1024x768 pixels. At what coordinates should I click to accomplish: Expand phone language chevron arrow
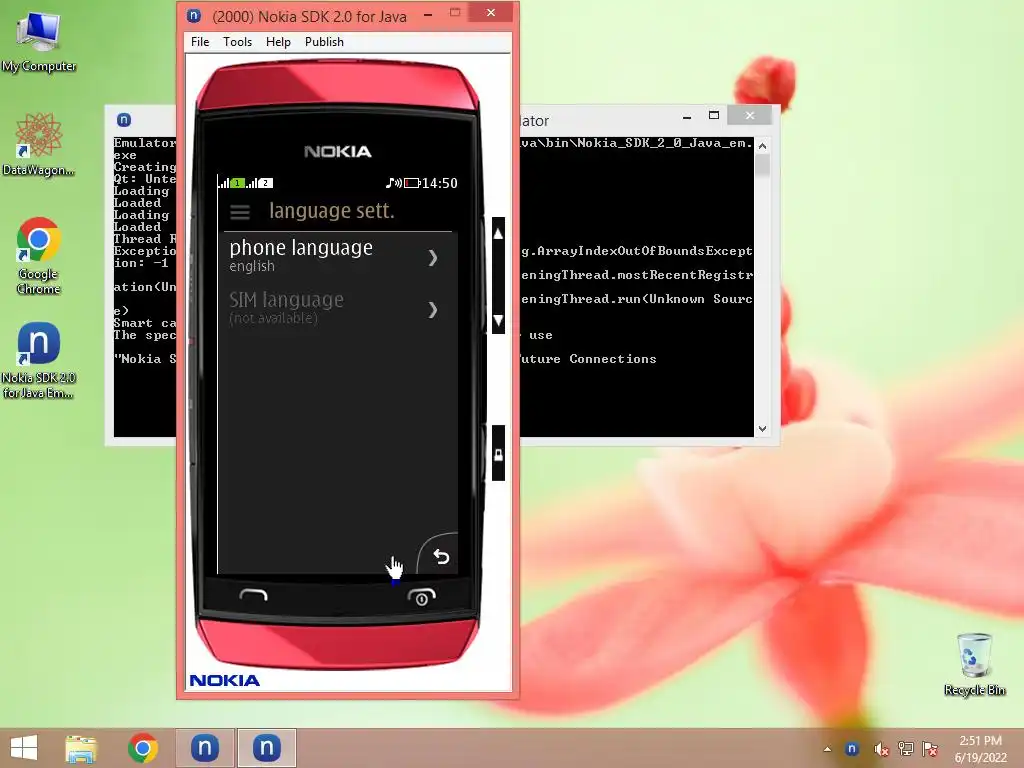(433, 258)
